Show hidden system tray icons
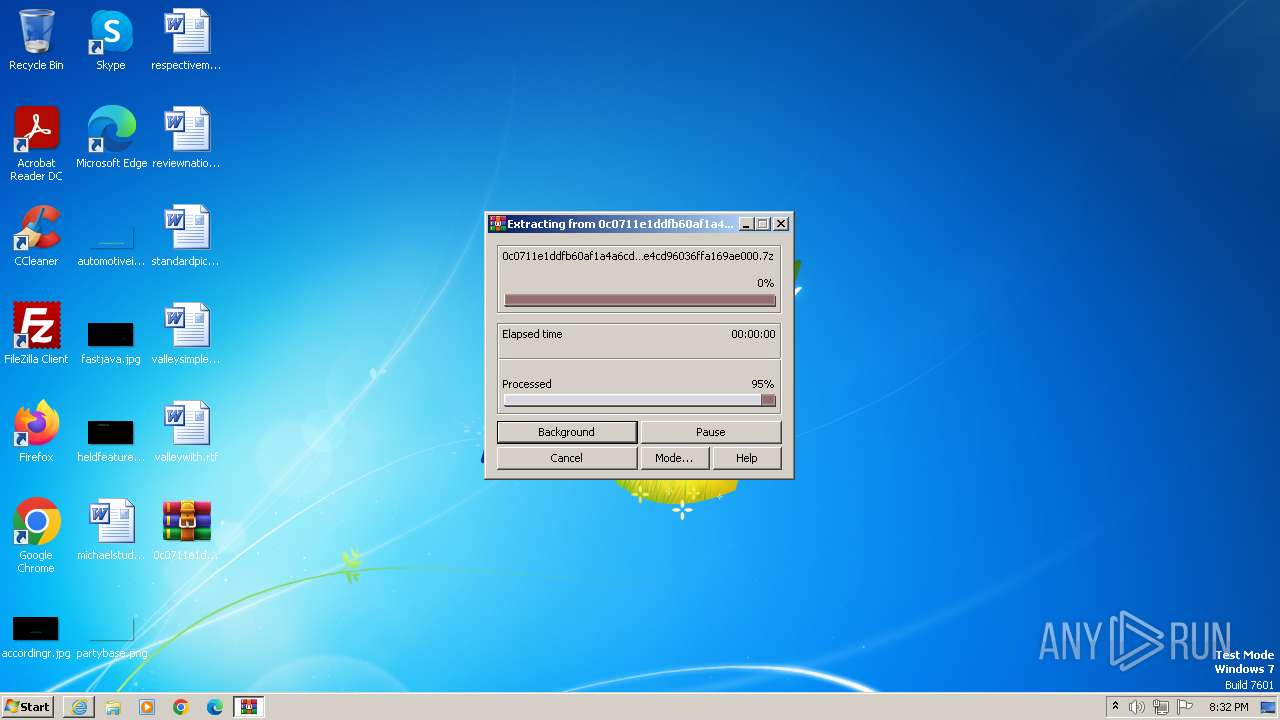The image size is (1280, 720). click(1115, 707)
